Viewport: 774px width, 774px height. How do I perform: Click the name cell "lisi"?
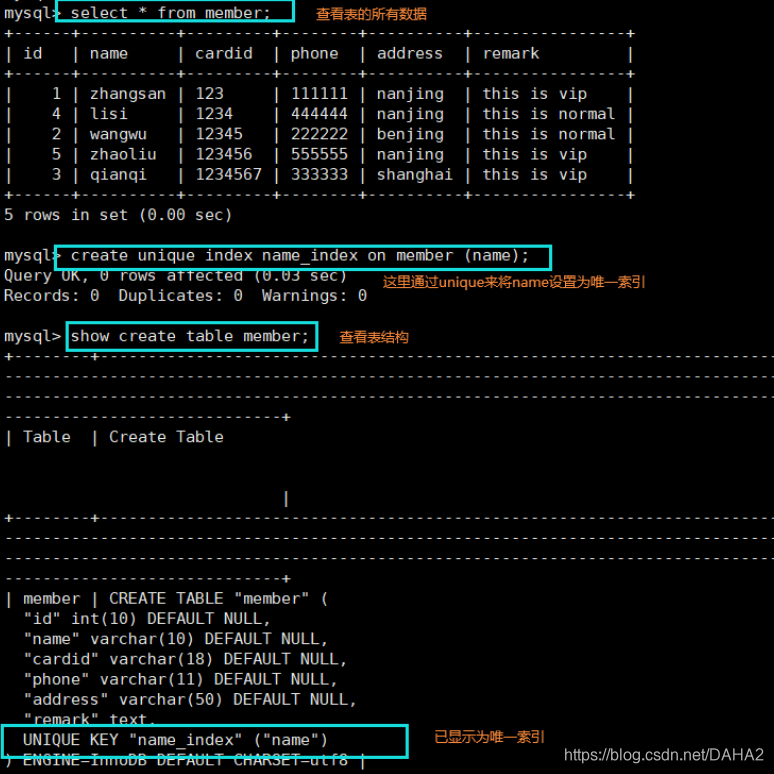(x=109, y=114)
